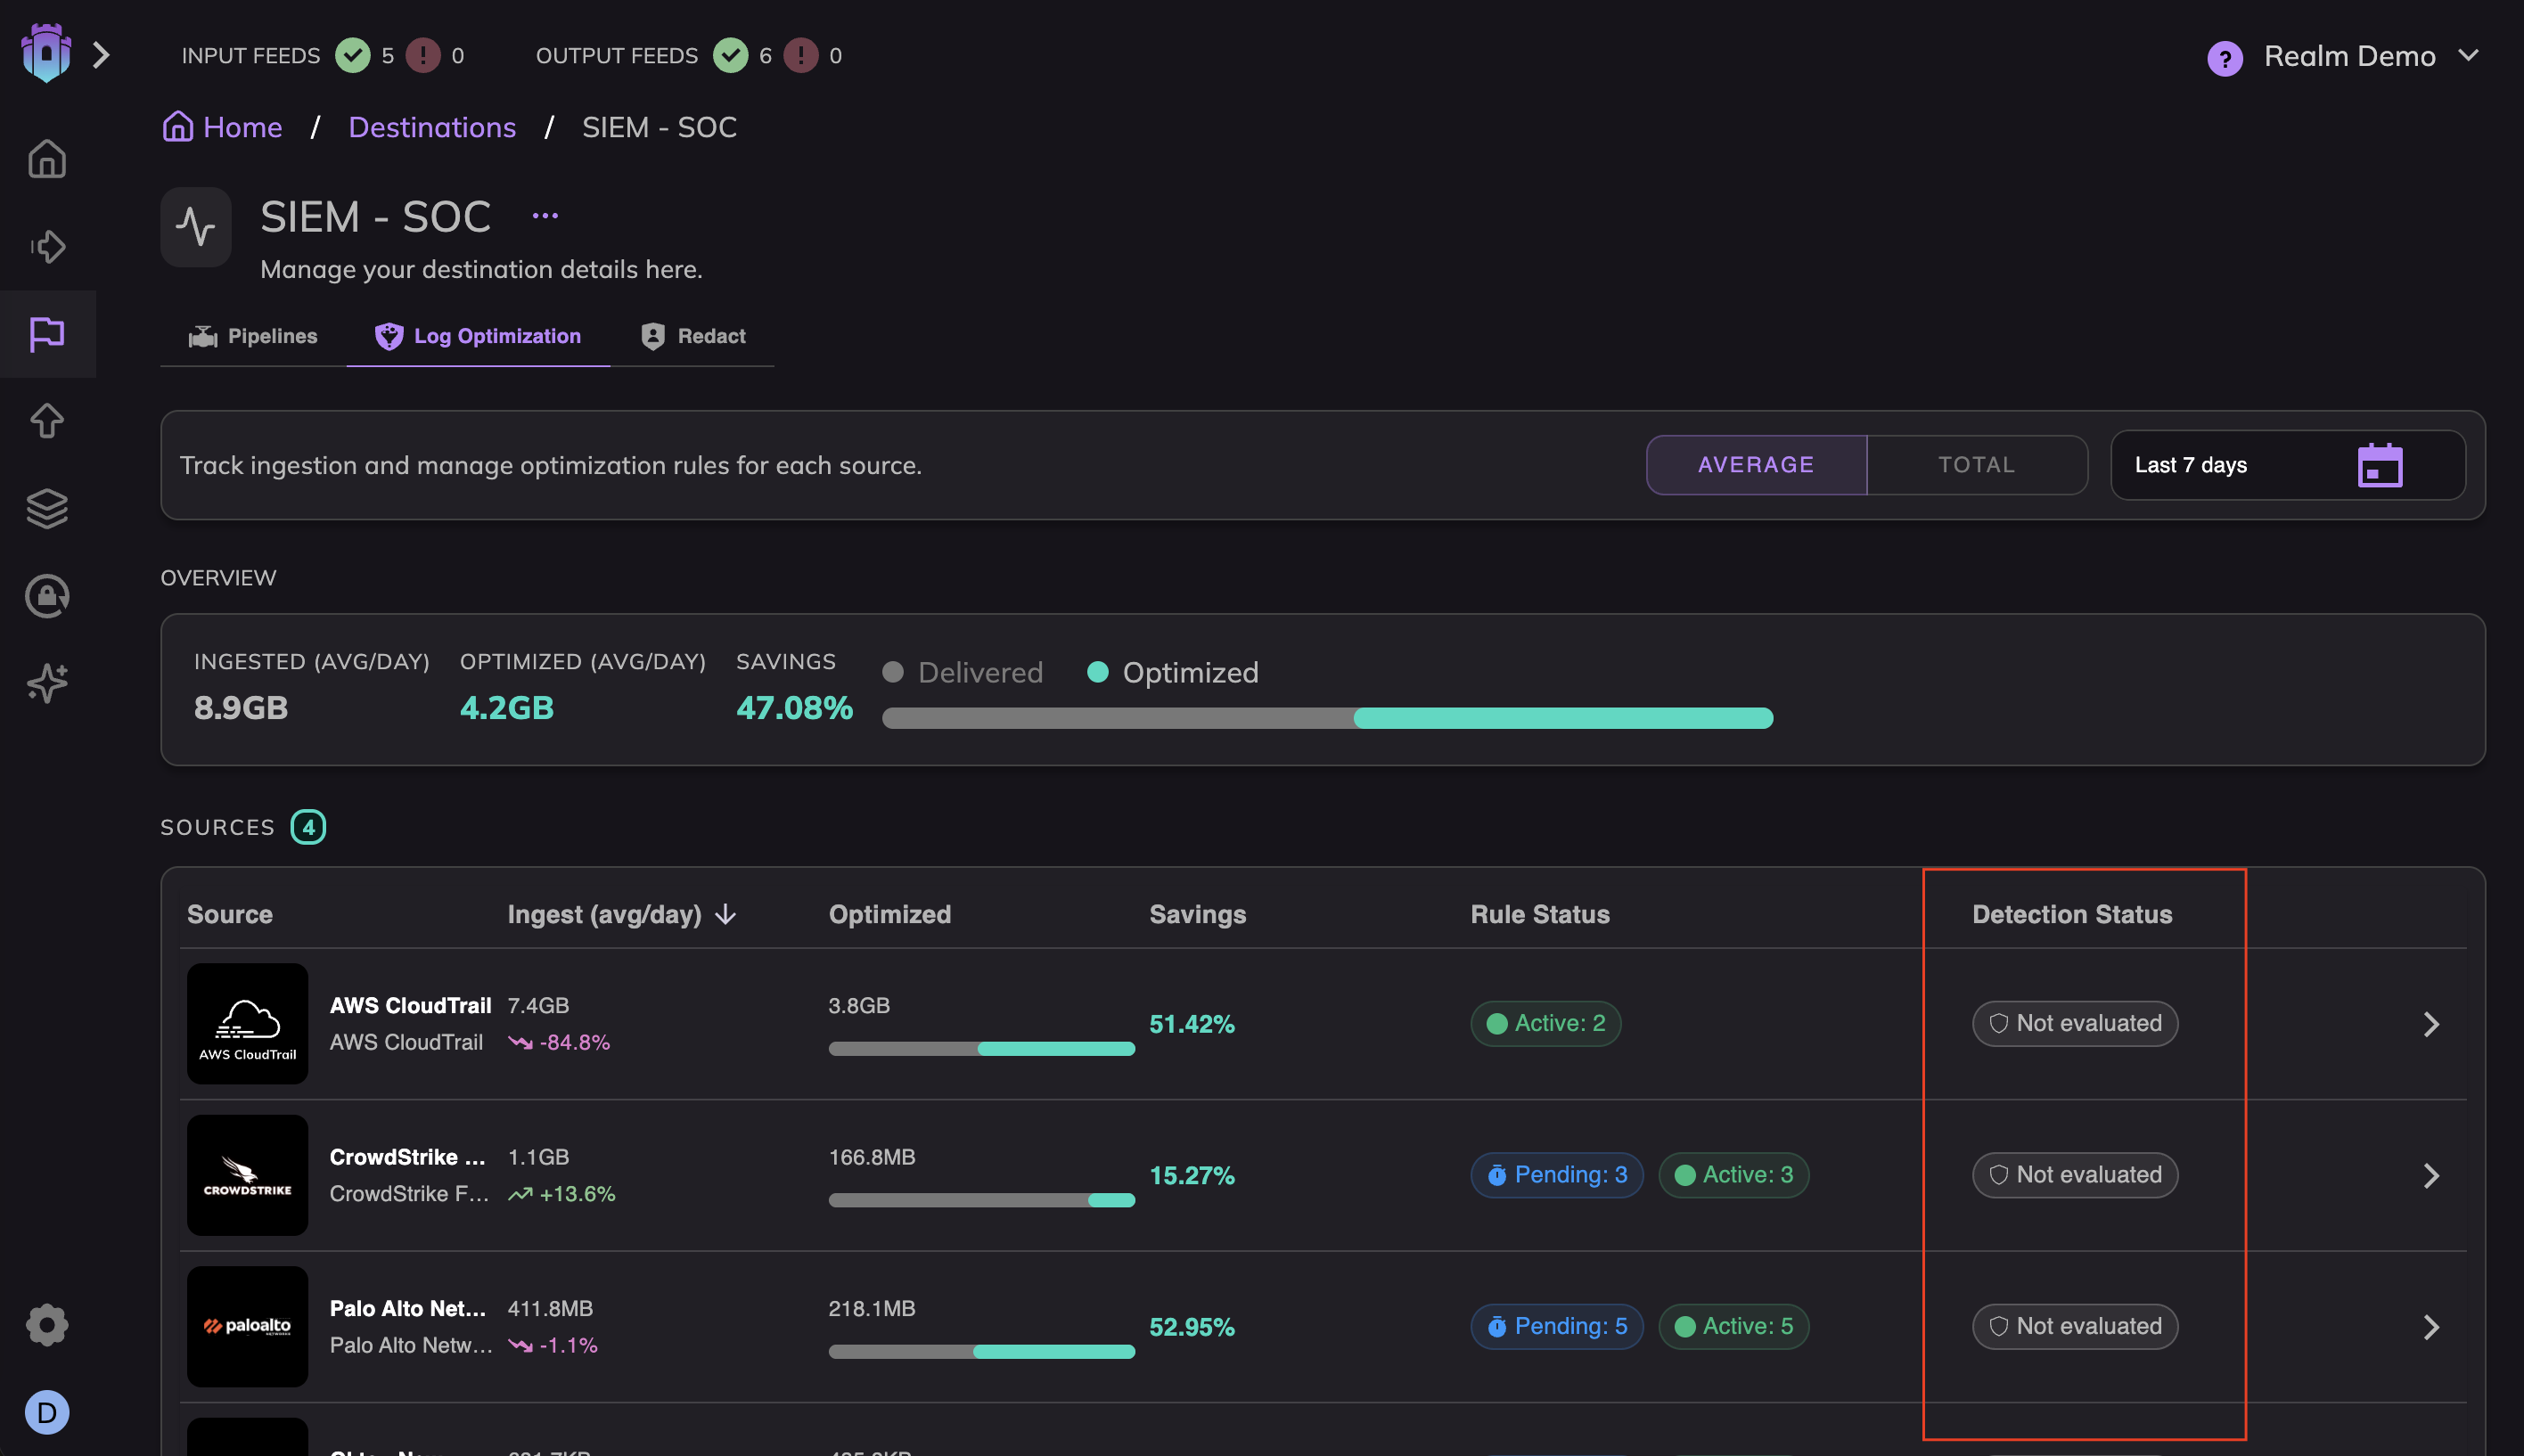Click the Active: 3 badge for CrowdStrike
The width and height of the screenshot is (2524, 1456).
pyautogui.click(x=1734, y=1175)
